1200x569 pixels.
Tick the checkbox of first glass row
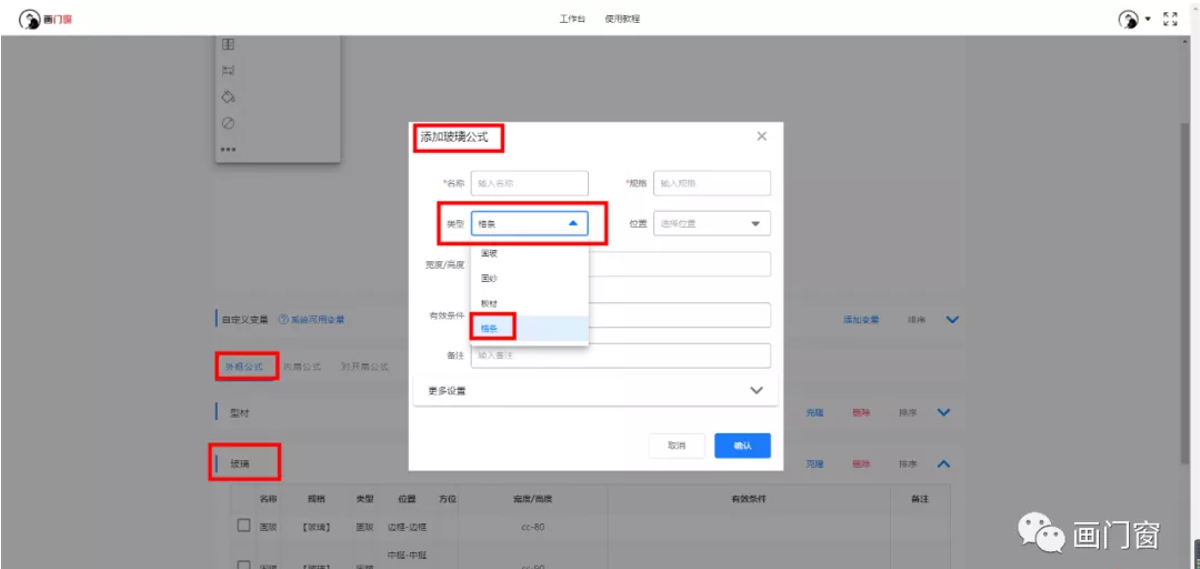click(x=243, y=526)
